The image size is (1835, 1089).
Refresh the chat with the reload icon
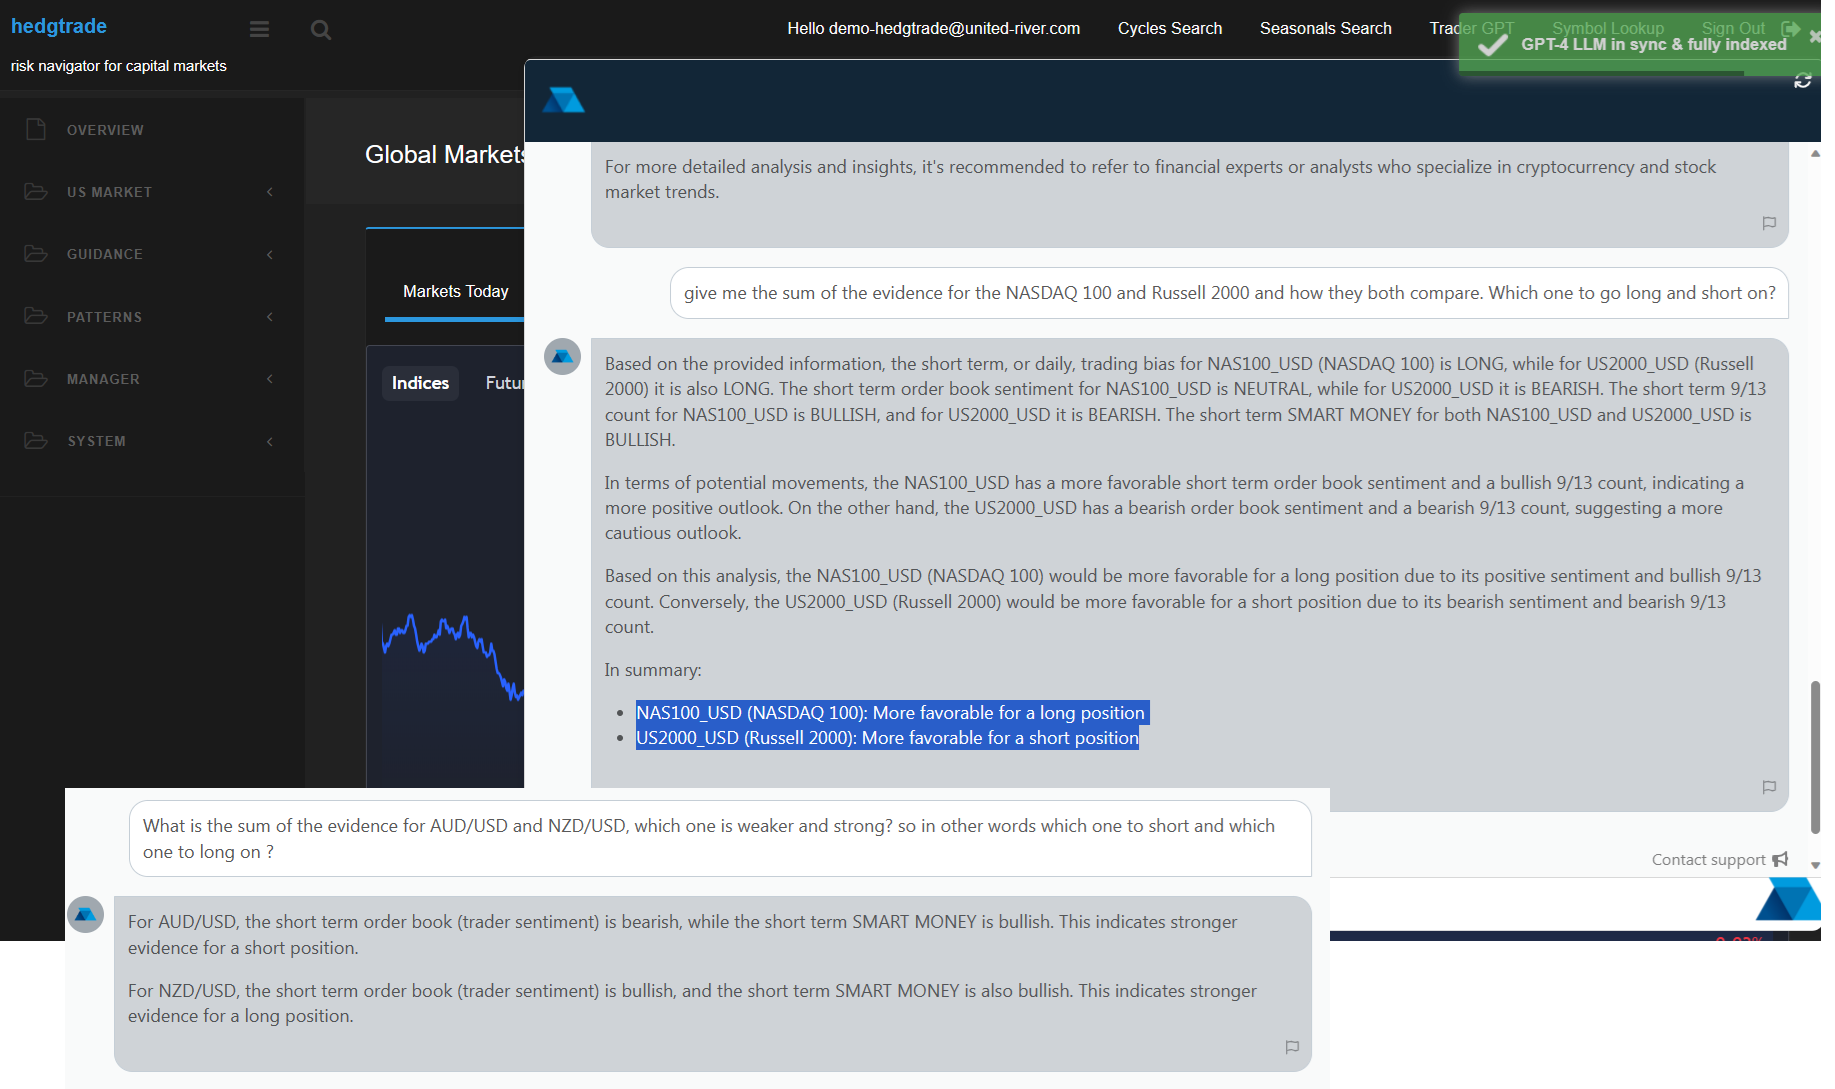(x=1802, y=81)
